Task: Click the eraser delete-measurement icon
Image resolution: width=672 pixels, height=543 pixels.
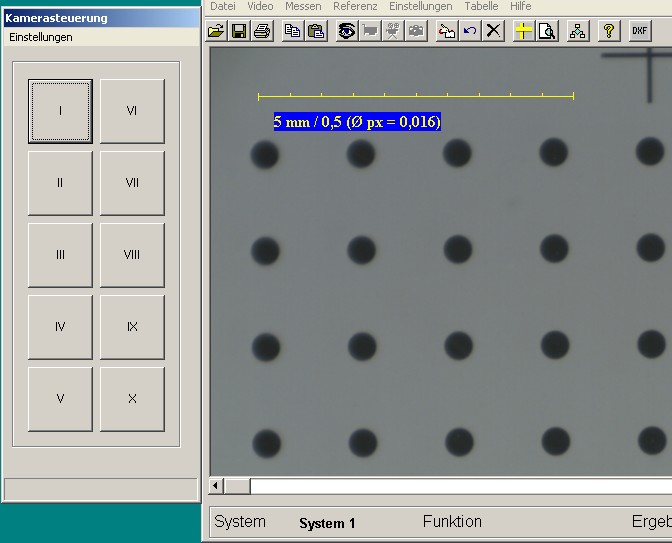Action: (447, 31)
